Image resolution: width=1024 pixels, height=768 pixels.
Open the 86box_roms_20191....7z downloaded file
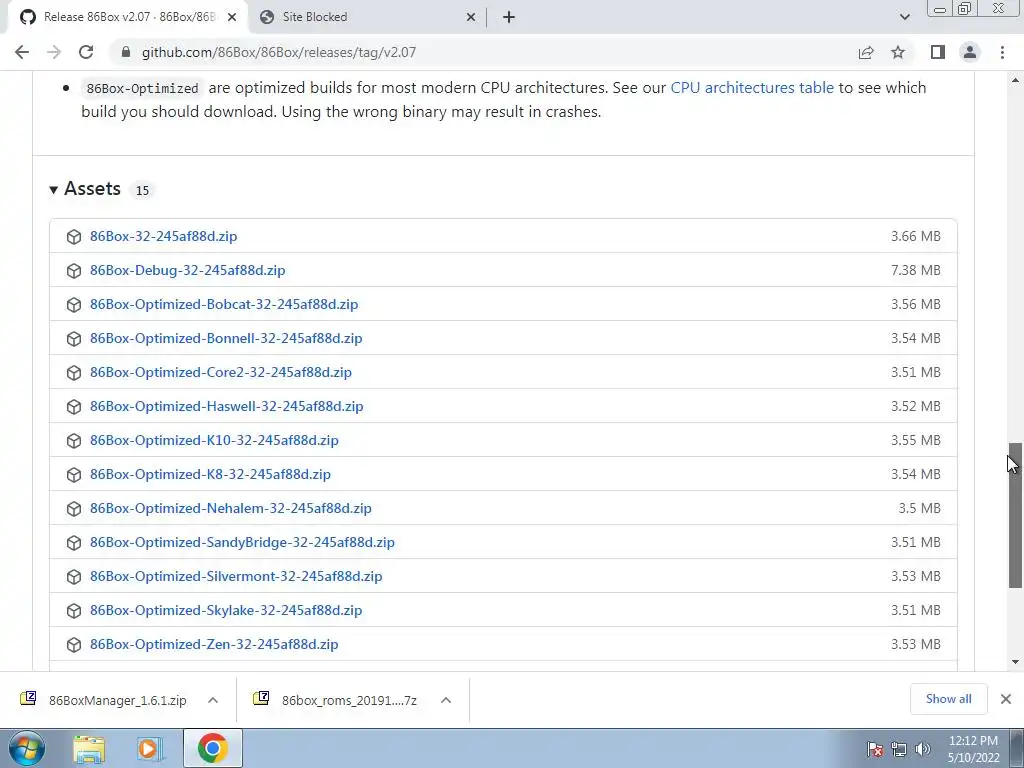(349, 700)
